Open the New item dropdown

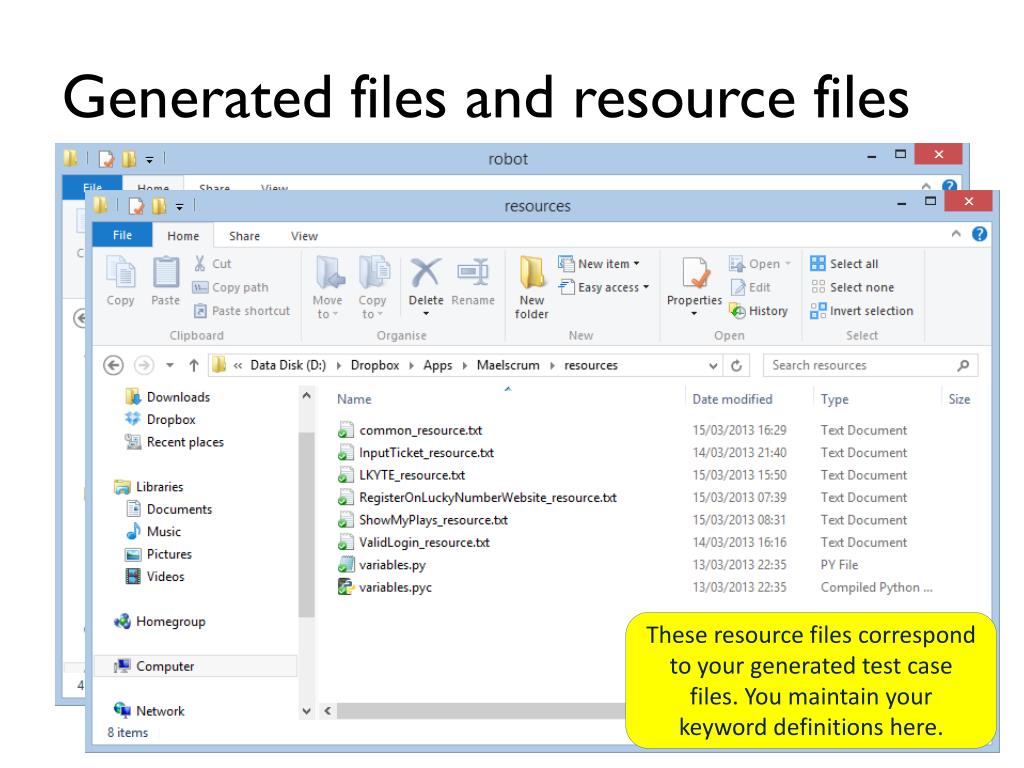pyautogui.click(x=600, y=264)
